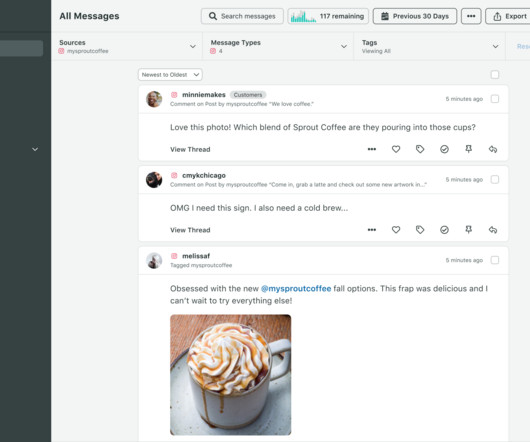The image size is (530, 442).
Task: Export messages with the Export button
Action: 509,16
